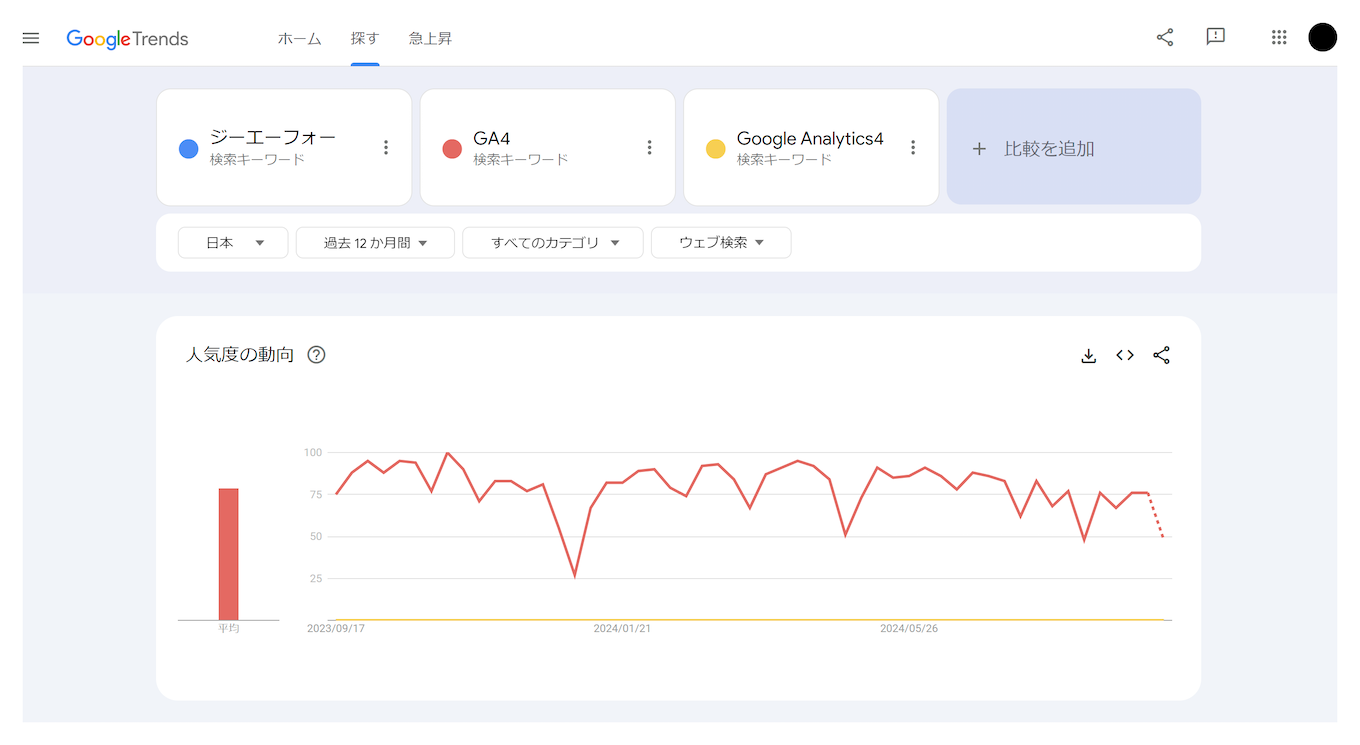Open help for 人気度の動向
The width and height of the screenshot is (1360, 745).
tap(317, 355)
